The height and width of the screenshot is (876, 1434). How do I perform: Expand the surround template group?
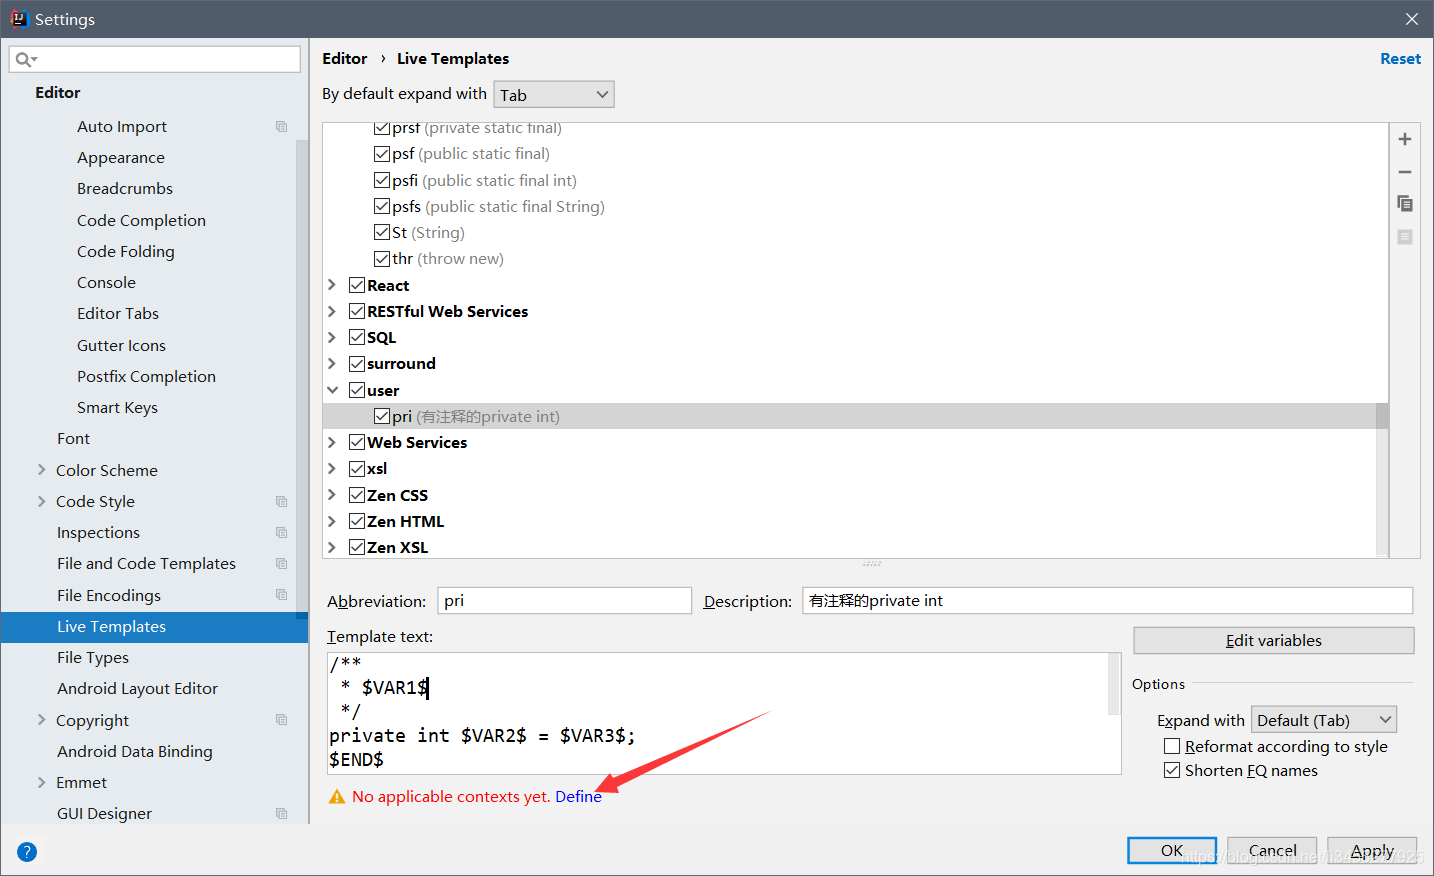(332, 363)
